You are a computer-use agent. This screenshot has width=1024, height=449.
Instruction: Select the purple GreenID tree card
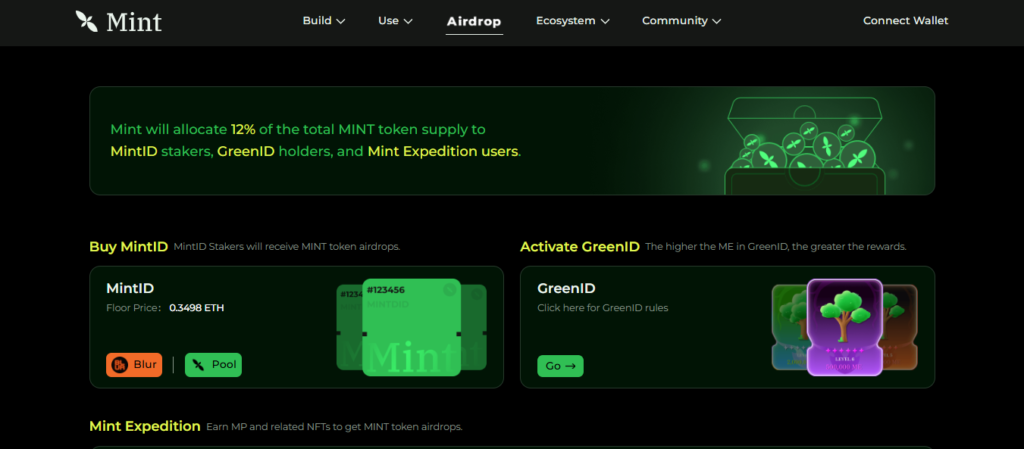tap(844, 326)
